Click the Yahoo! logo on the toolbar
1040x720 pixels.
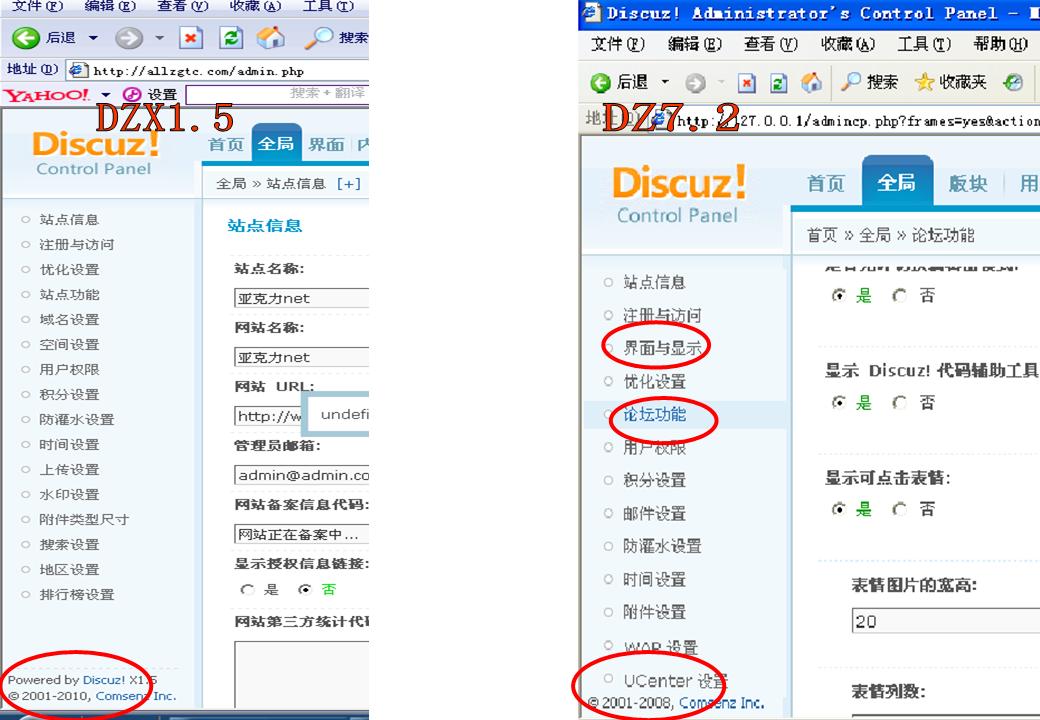46,95
